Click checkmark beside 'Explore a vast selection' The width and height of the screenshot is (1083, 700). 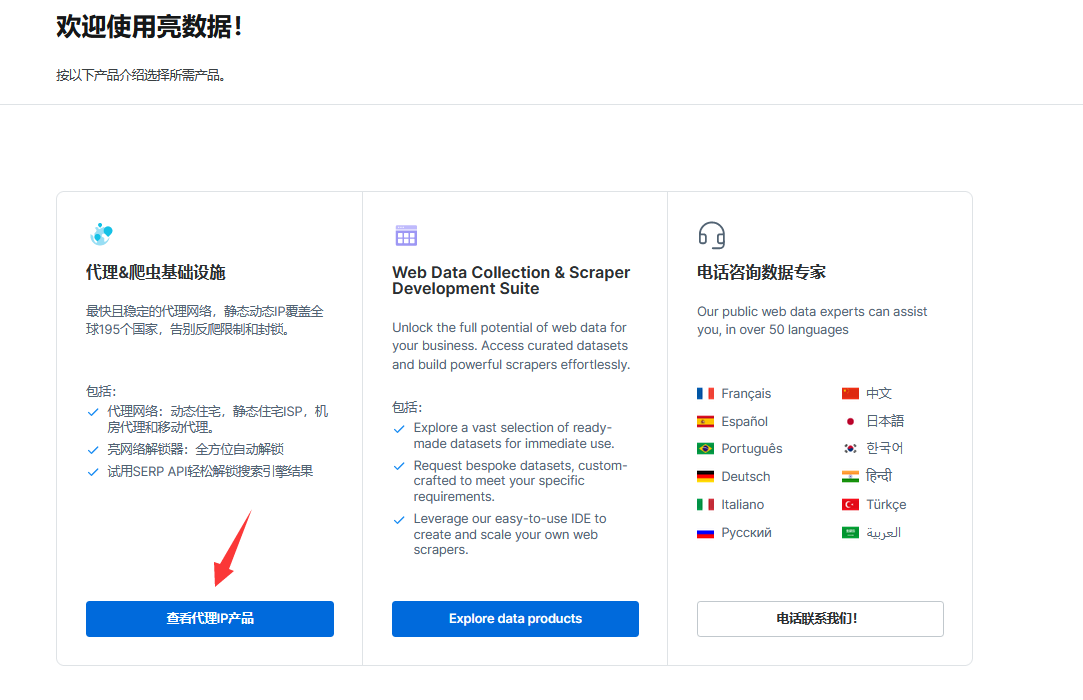click(399, 429)
